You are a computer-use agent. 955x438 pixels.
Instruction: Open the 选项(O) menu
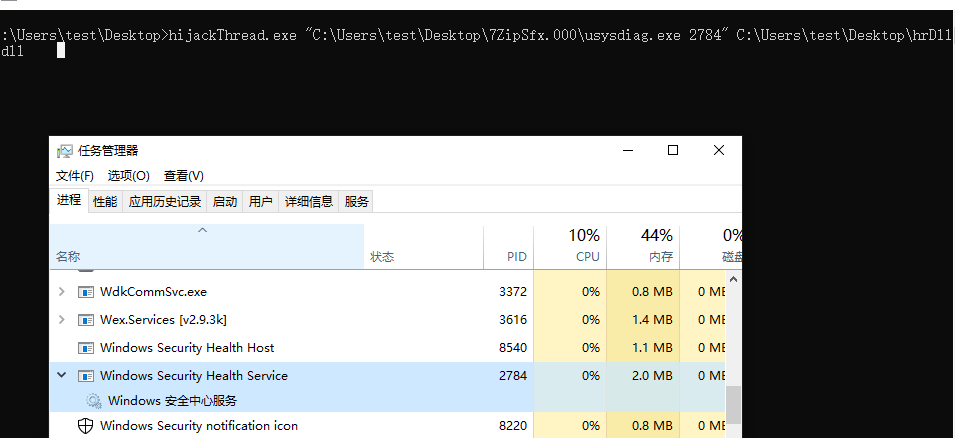coord(128,176)
